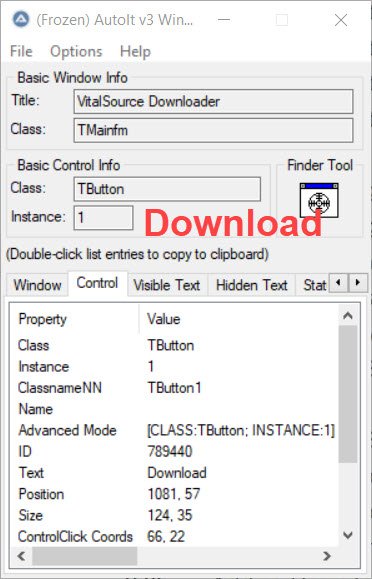The image size is (372, 579).
Task: Click the window Class field TMainfm
Action: click(x=213, y=130)
